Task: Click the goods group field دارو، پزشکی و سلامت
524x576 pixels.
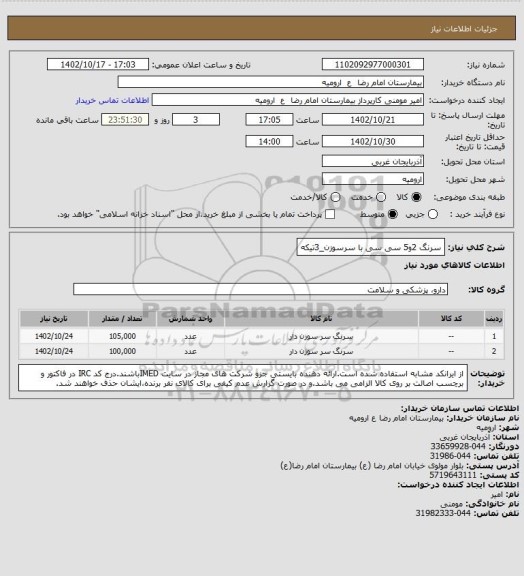Action: tap(260, 289)
